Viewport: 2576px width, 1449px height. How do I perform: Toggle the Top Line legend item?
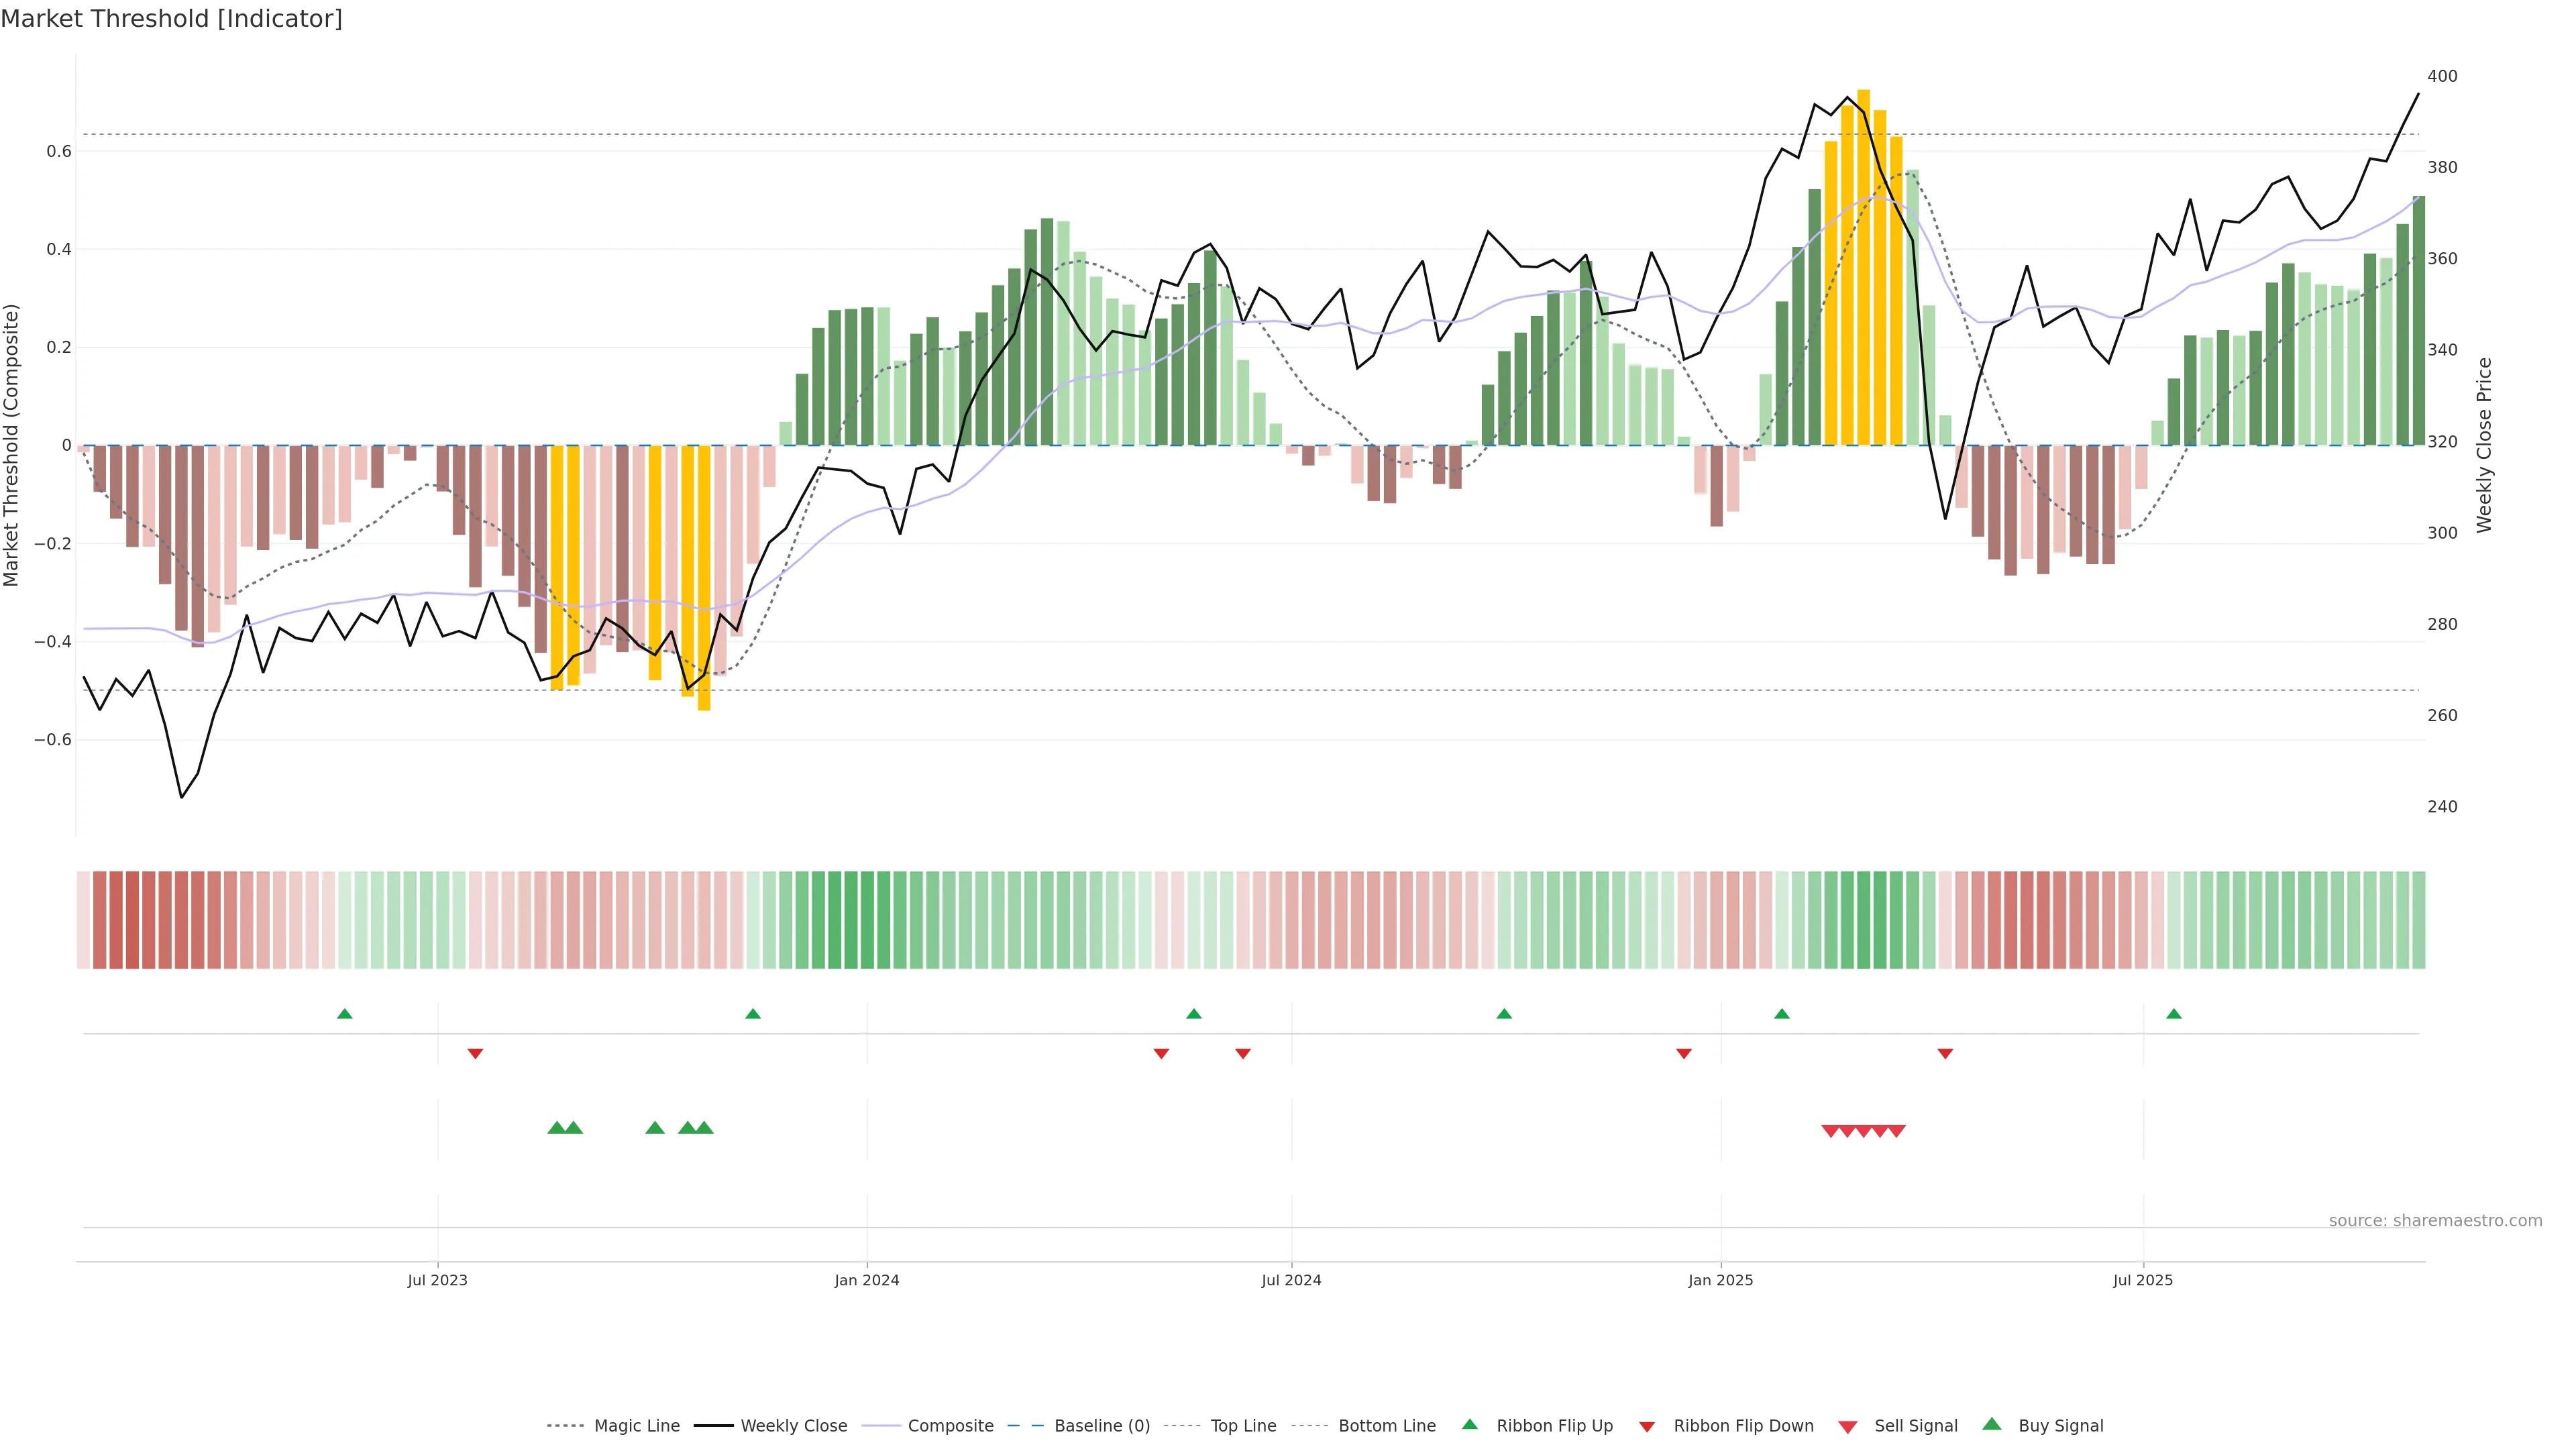click(1243, 1426)
